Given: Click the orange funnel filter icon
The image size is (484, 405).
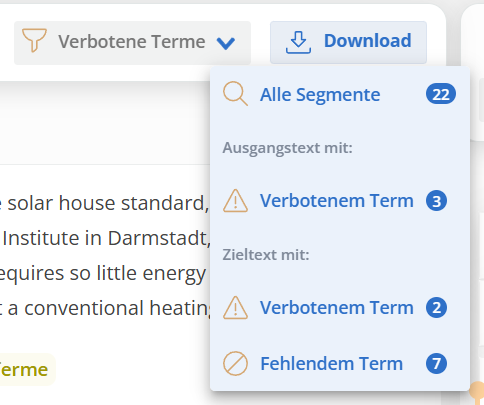Looking at the screenshot, I should 34,40.
